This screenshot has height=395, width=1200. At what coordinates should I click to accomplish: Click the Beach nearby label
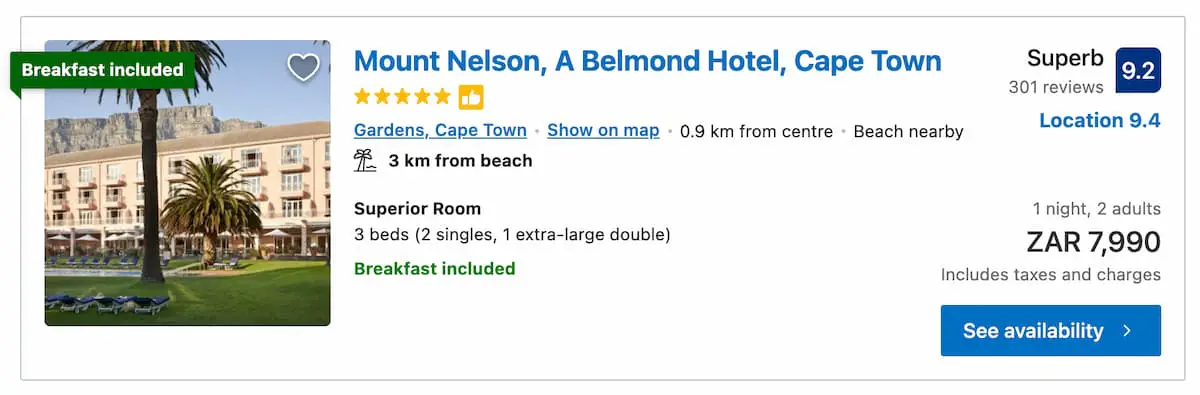click(x=908, y=131)
